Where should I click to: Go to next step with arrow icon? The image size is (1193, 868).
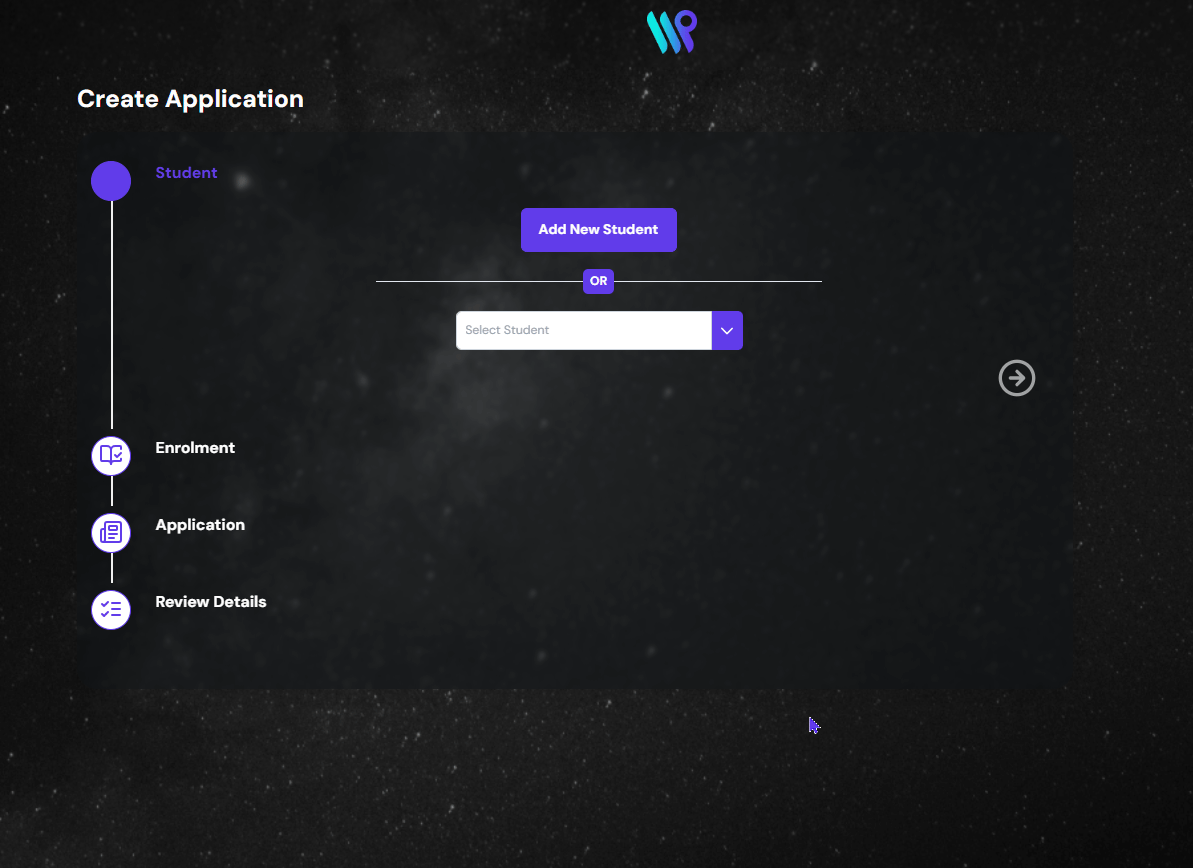[x=1016, y=378]
